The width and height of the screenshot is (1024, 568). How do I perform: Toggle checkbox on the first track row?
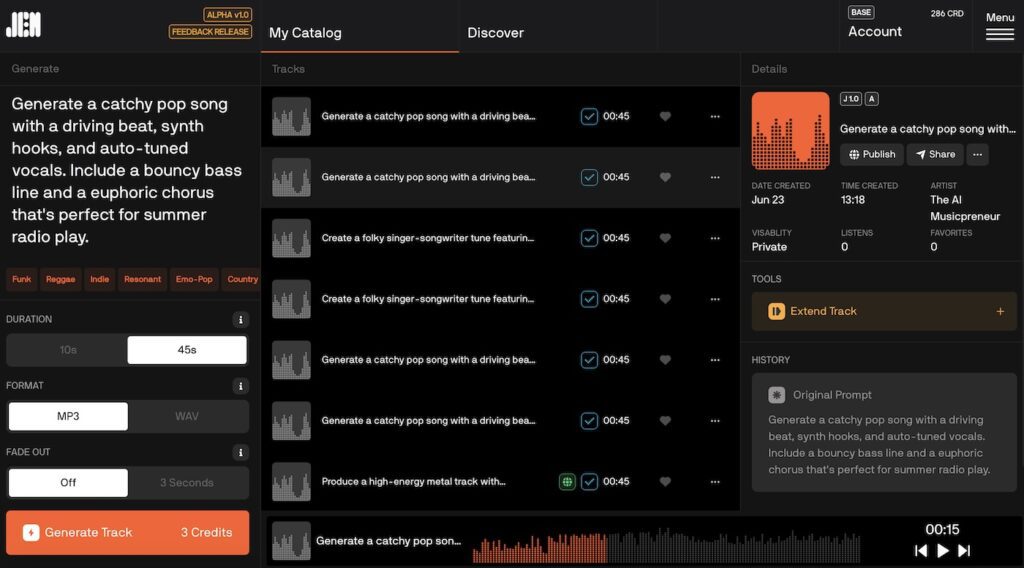tap(589, 116)
